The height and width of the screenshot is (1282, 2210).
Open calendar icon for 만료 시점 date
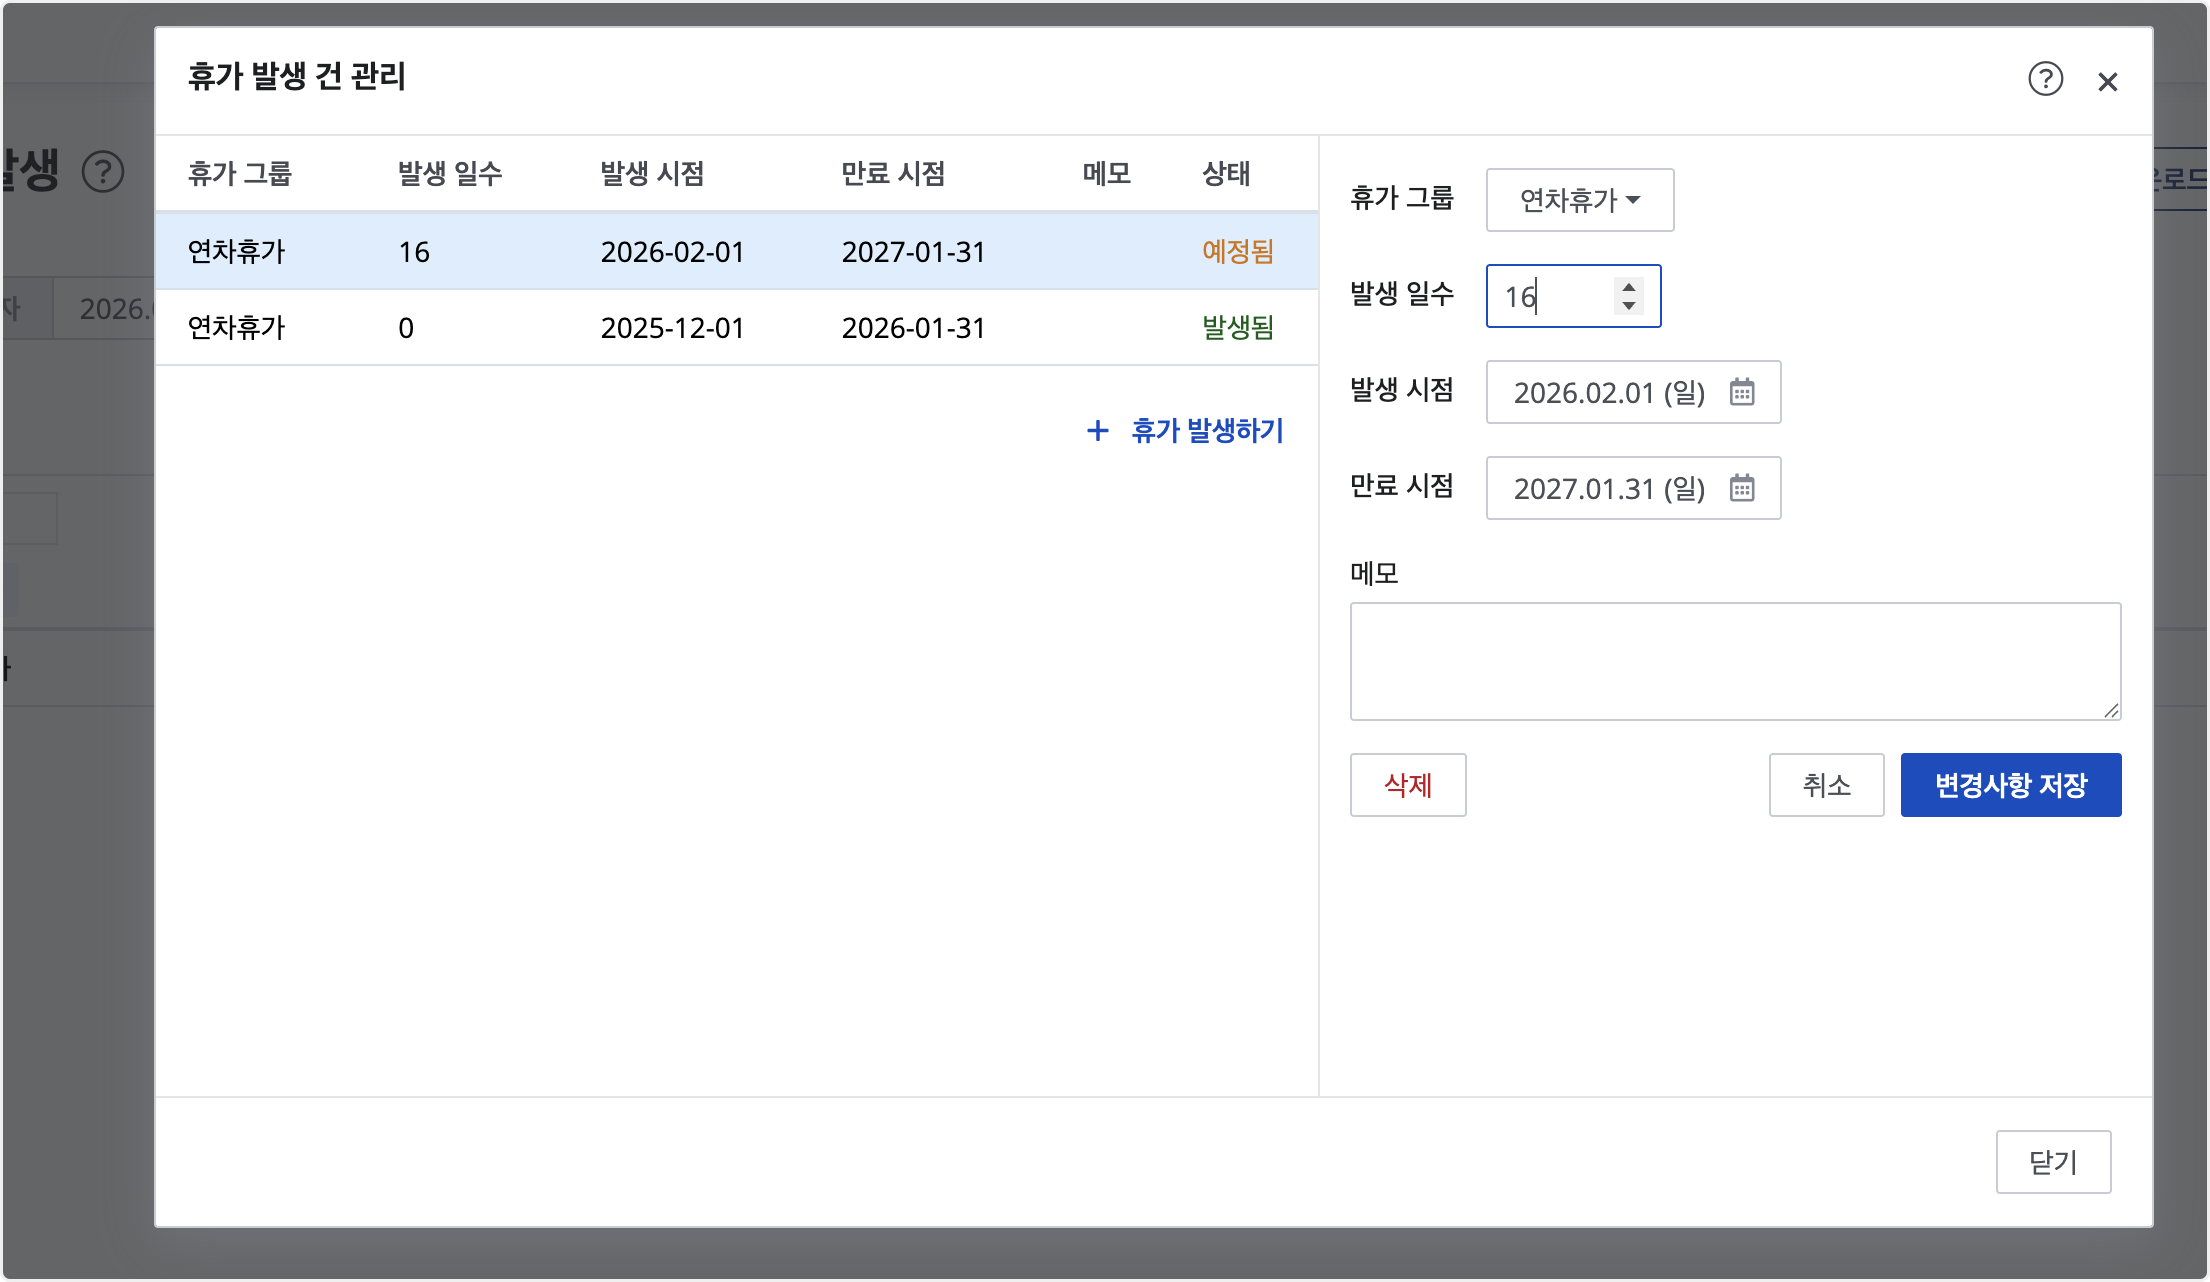[x=1742, y=488]
